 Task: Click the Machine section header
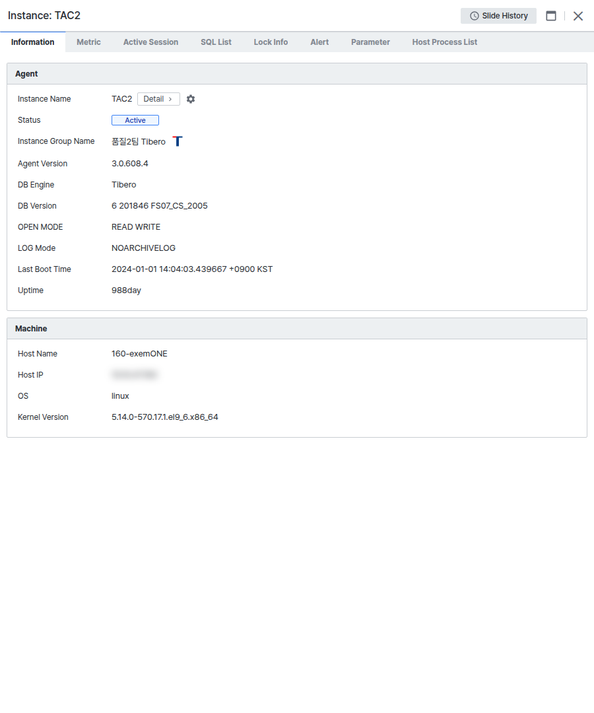pyautogui.click(x=297, y=328)
